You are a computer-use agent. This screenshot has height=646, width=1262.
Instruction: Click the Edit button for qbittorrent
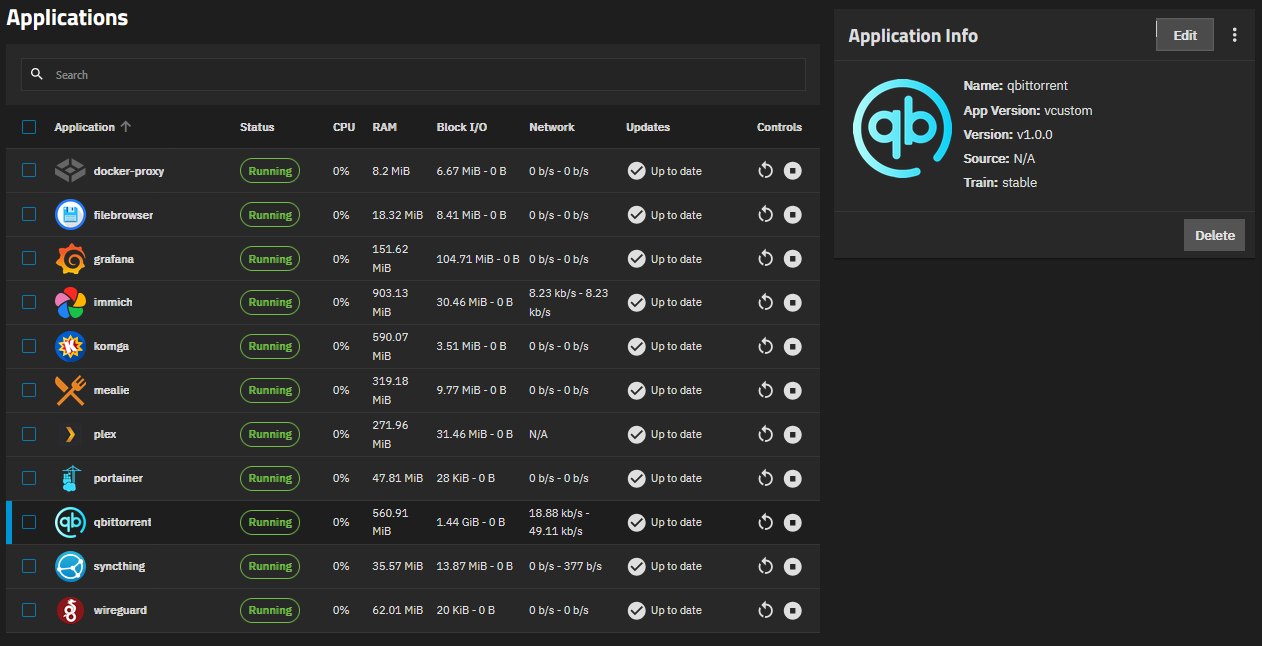(1184, 34)
